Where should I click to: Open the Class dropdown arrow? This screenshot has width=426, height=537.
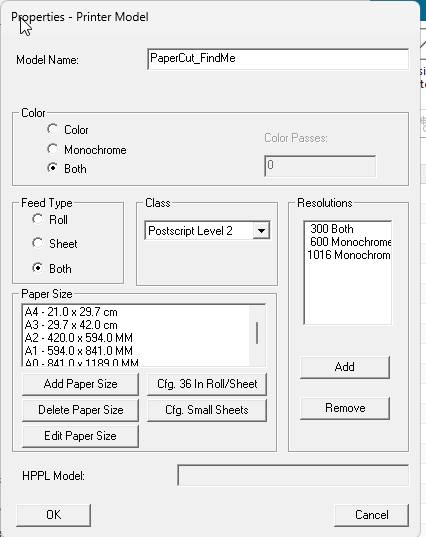coord(261,230)
